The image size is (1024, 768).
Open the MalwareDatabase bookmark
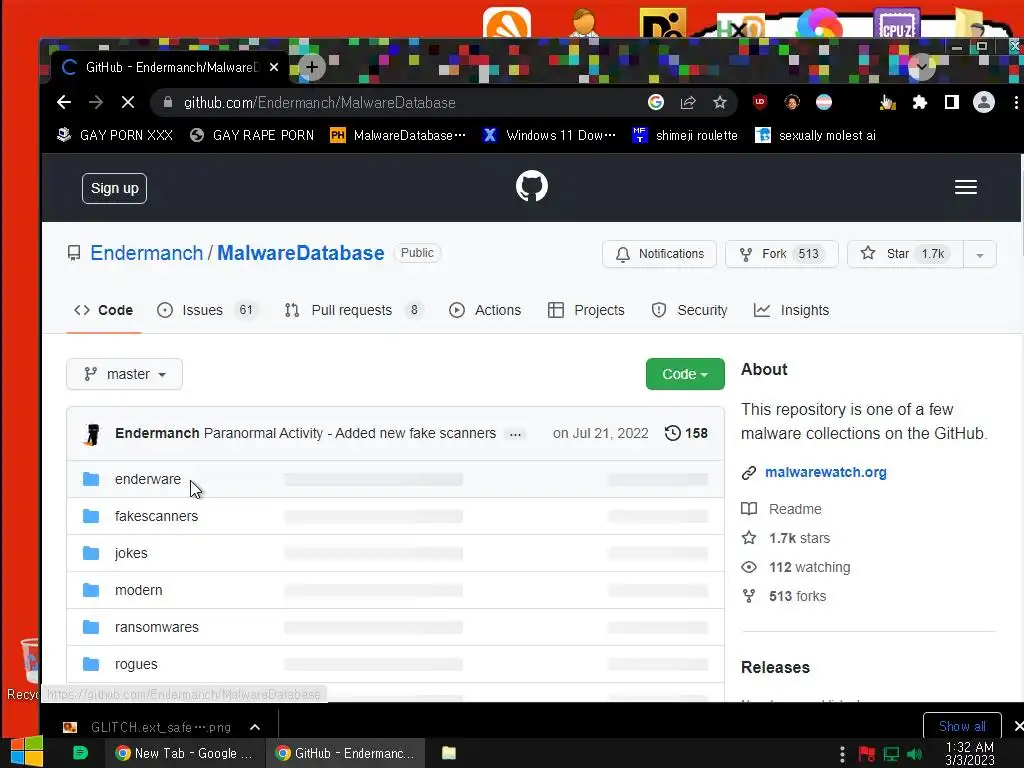(398, 135)
